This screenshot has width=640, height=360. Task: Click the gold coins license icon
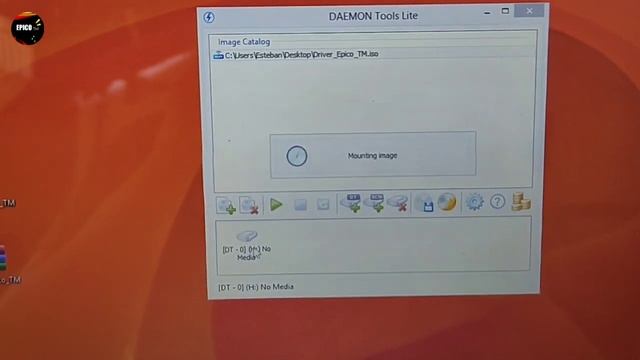click(521, 202)
